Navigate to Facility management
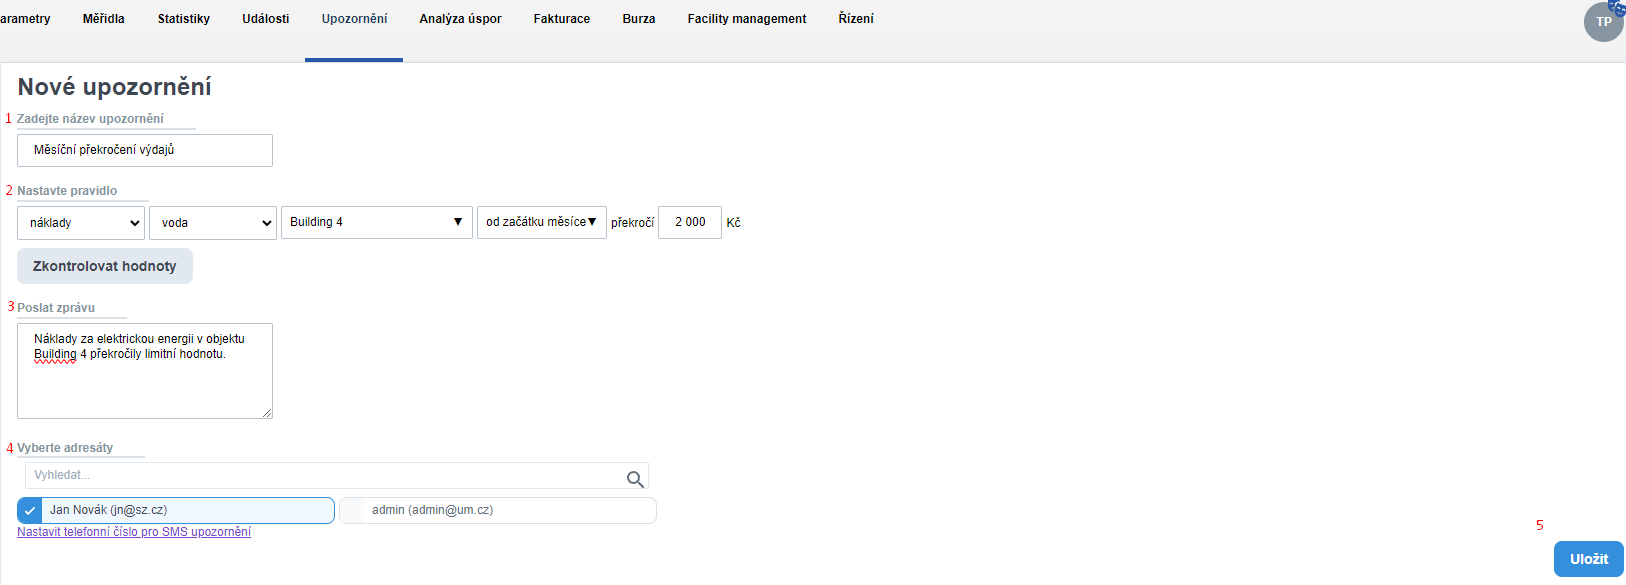This screenshot has height=585, width=1626. tap(747, 19)
